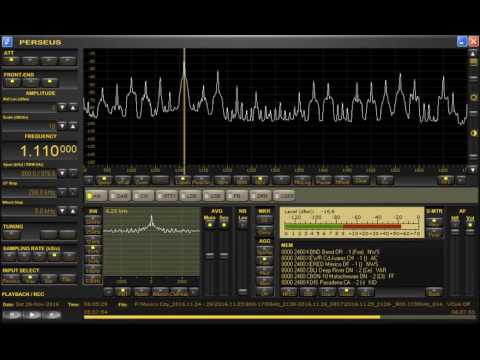This screenshot has height=360, width=480.
Task: Adjust the AVG Sec slider
Action: [224, 256]
